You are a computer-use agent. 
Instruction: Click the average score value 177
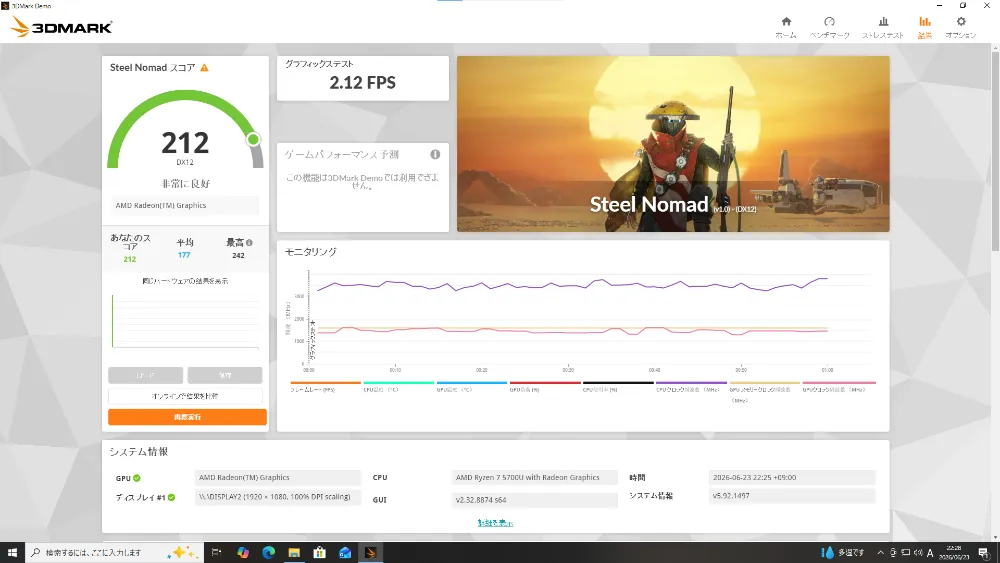[x=184, y=255]
